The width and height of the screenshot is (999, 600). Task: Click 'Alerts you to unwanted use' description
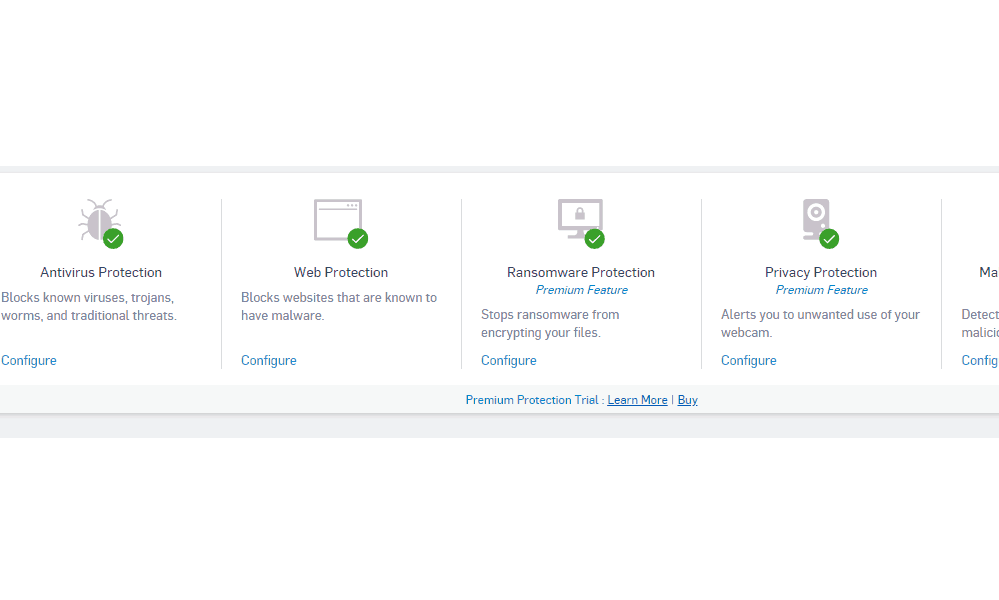(x=821, y=324)
